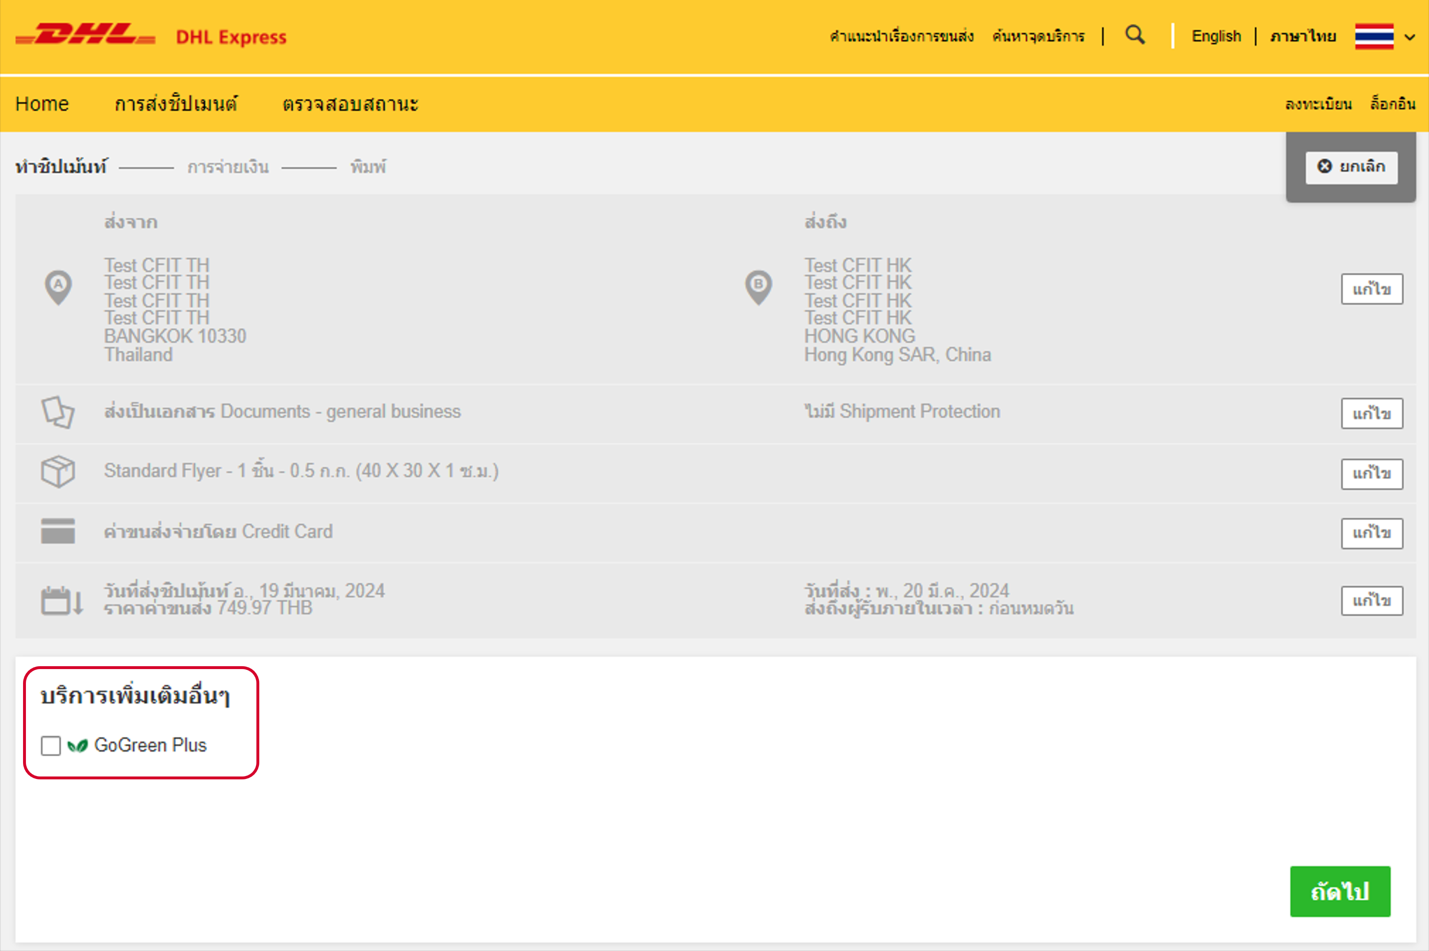Viewport: 1429px width, 951px height.
Task: Edit the sender and receiver addresses
Action: point(1371,289)
